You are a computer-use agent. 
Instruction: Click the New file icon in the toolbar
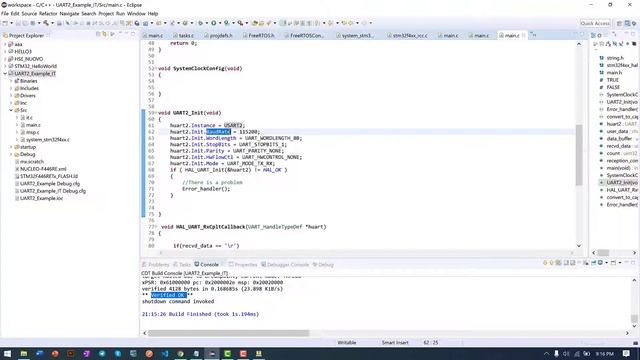point(5,23)
